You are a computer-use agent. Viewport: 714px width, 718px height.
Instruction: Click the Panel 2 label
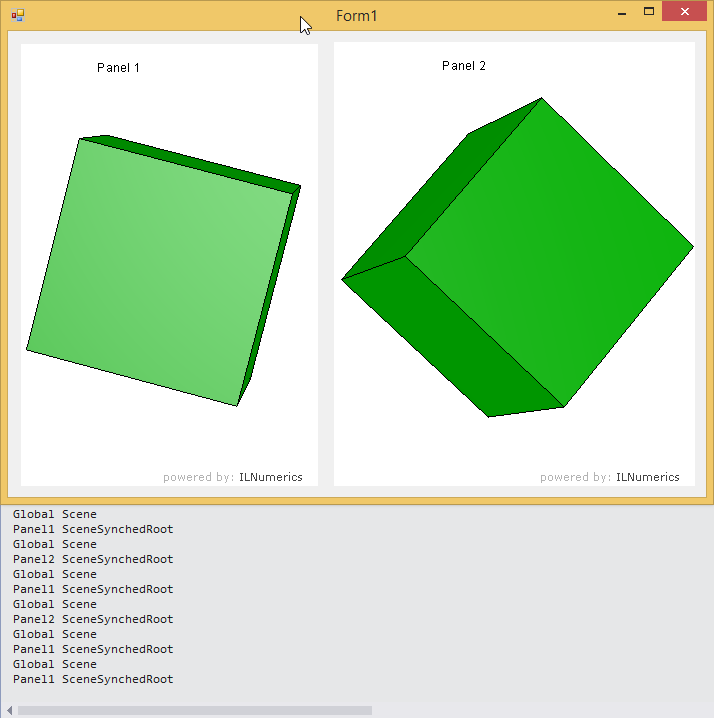coord(463,66)
